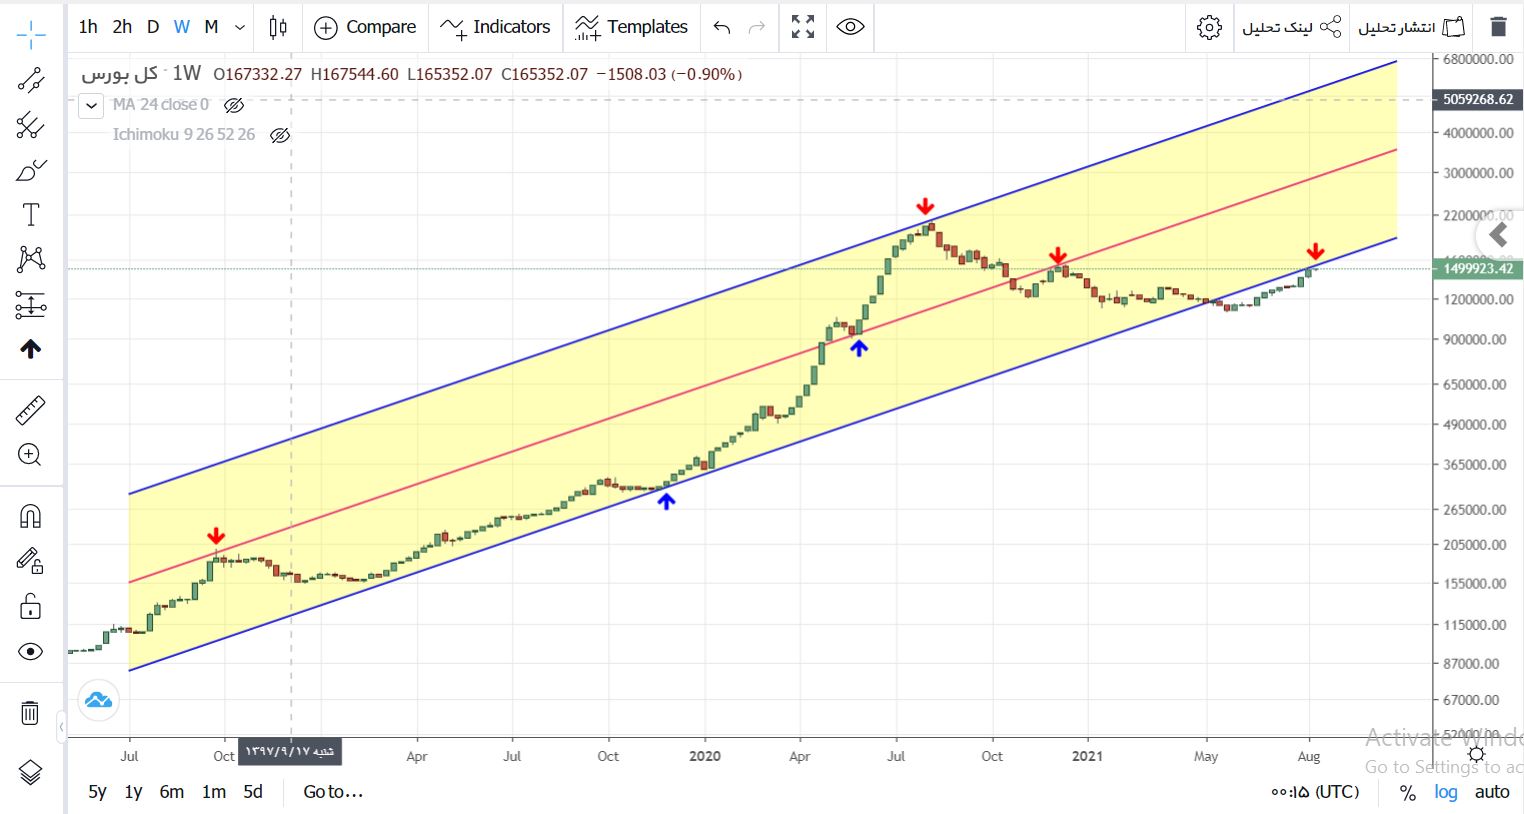Toggle auto scale mode
Viewport: 1524px width, 814px height.
(x=1492, y=792)
